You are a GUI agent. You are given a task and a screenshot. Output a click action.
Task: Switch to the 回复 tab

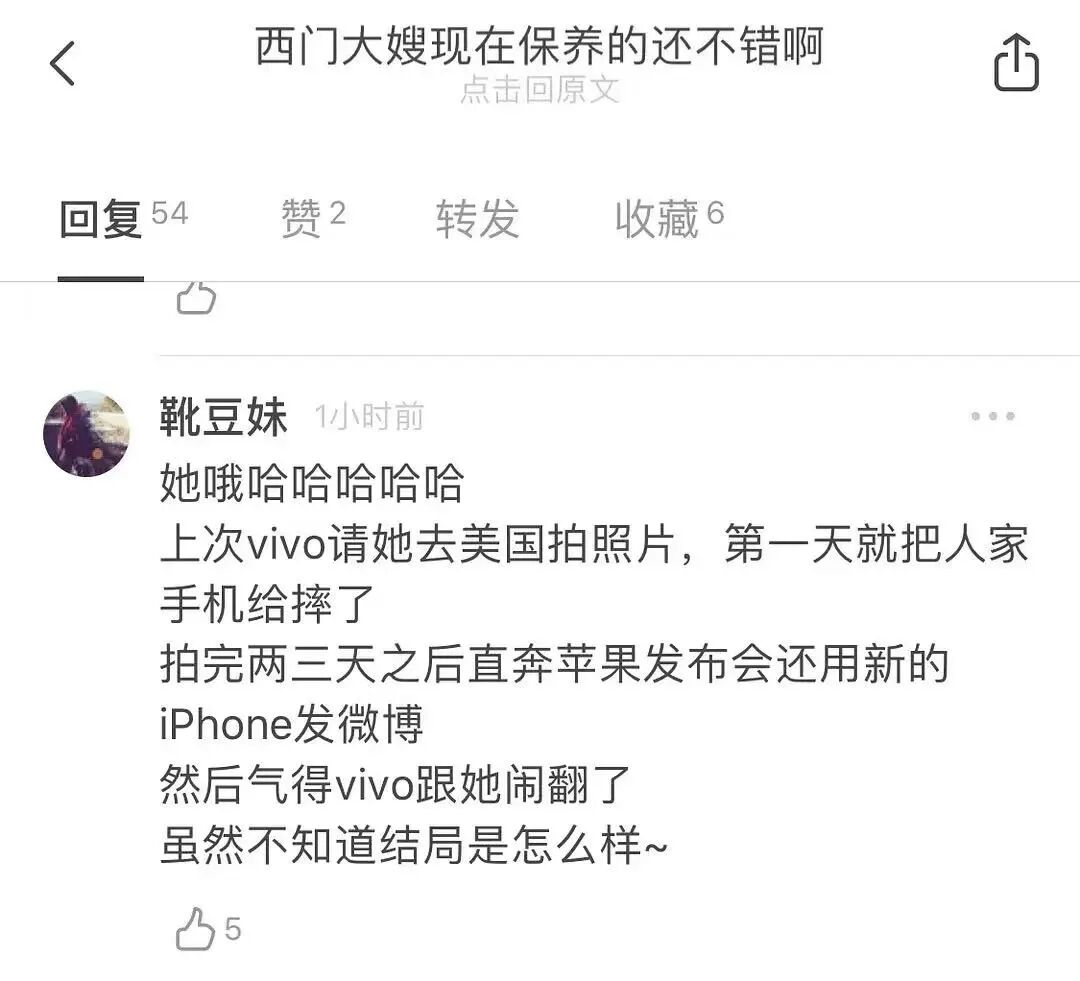click(x=101, y=219)
